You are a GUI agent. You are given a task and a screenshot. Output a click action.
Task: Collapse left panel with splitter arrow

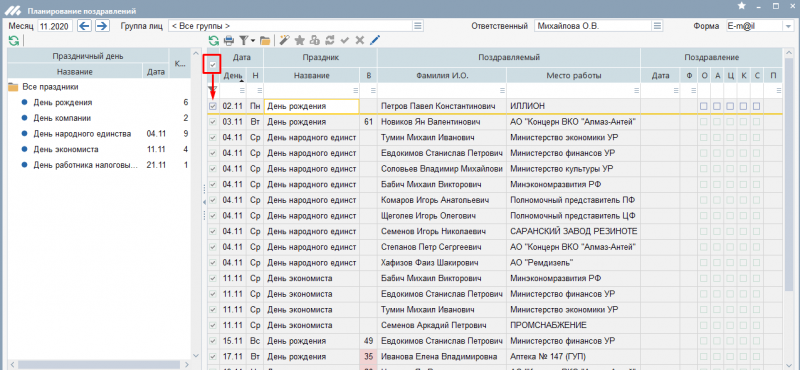(204, 203)
